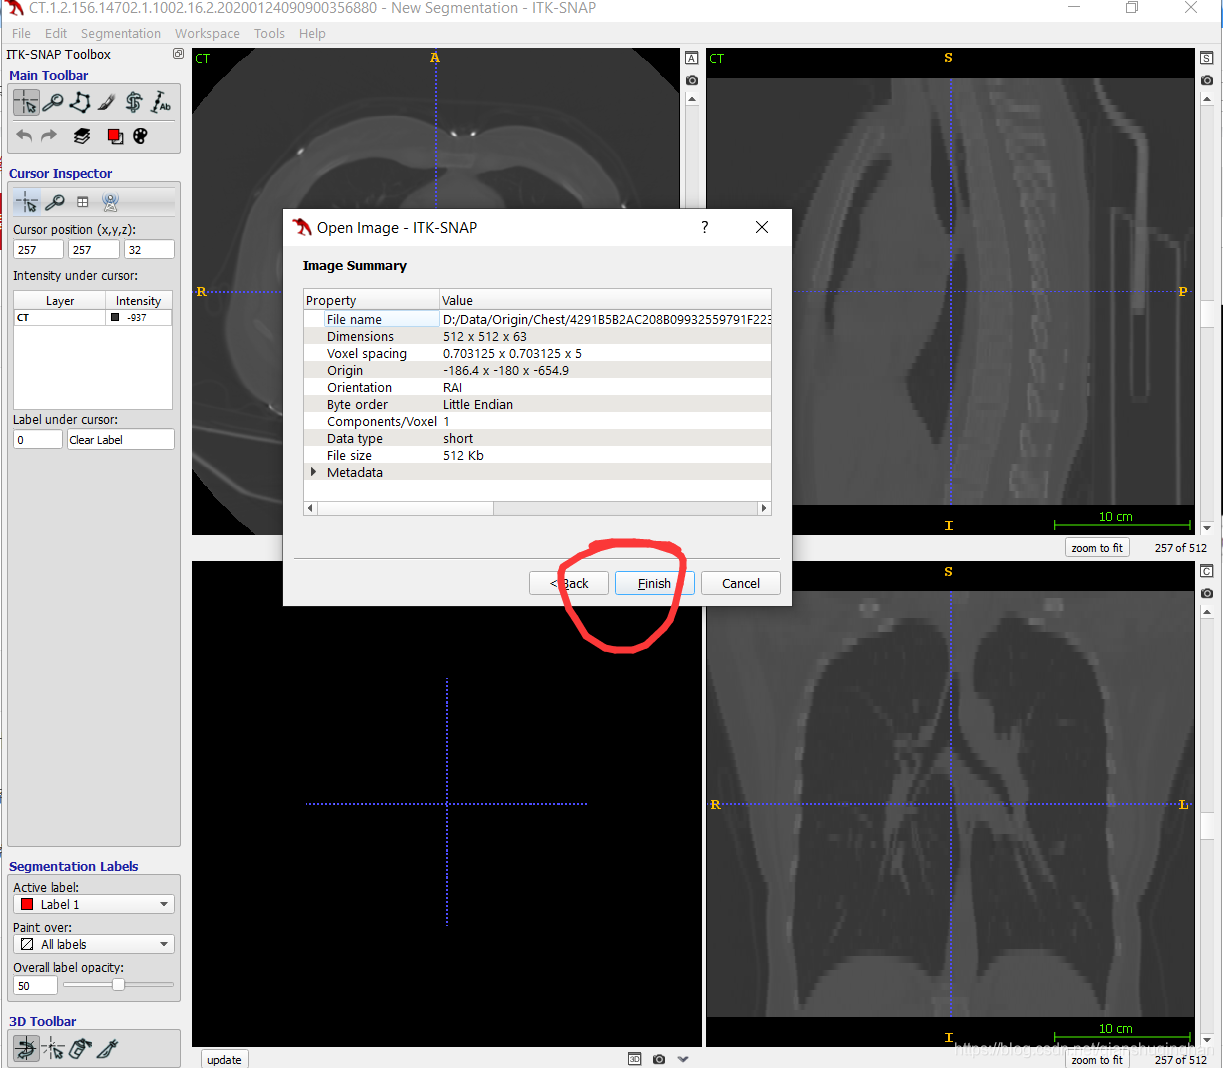The image size is (1223, 1068).
Task: Open the File menu
Action: [x=21, y=33]
